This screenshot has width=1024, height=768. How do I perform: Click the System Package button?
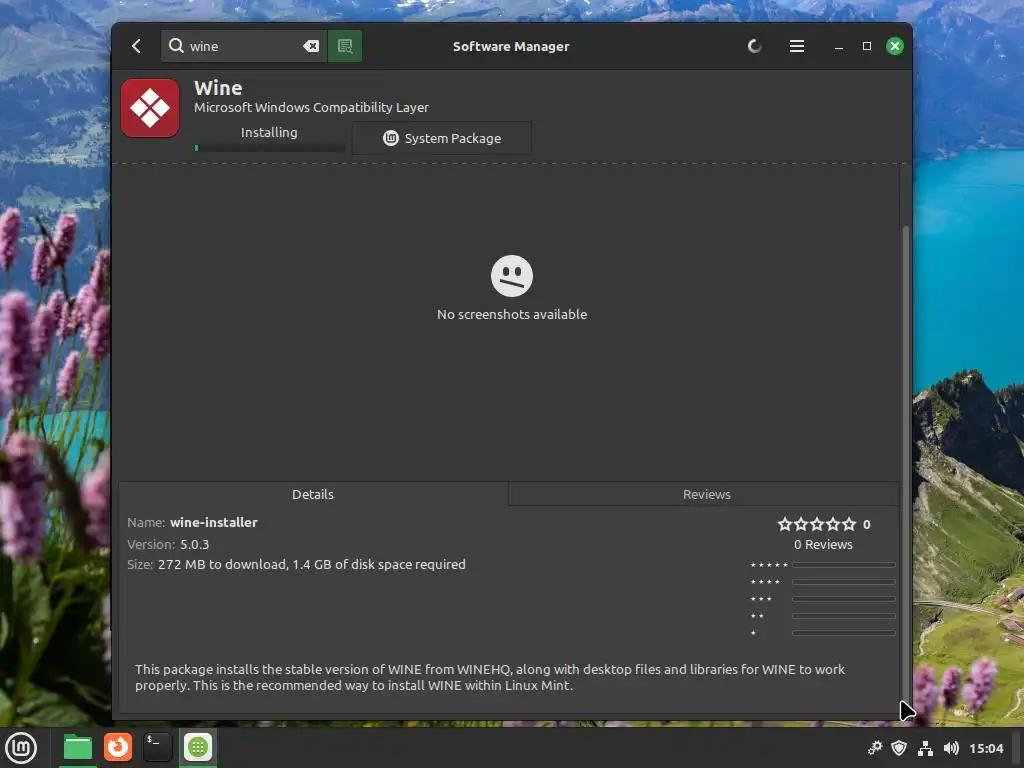[442, 138]
